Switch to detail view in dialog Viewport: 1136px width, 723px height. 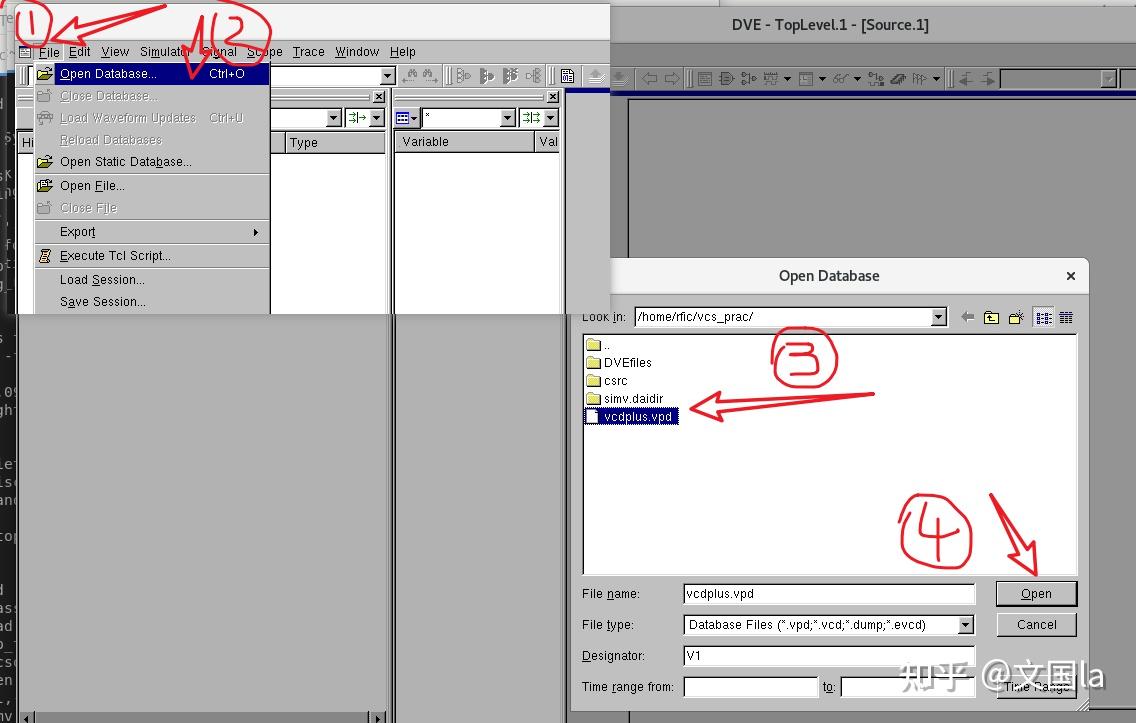coord(1066,317)
